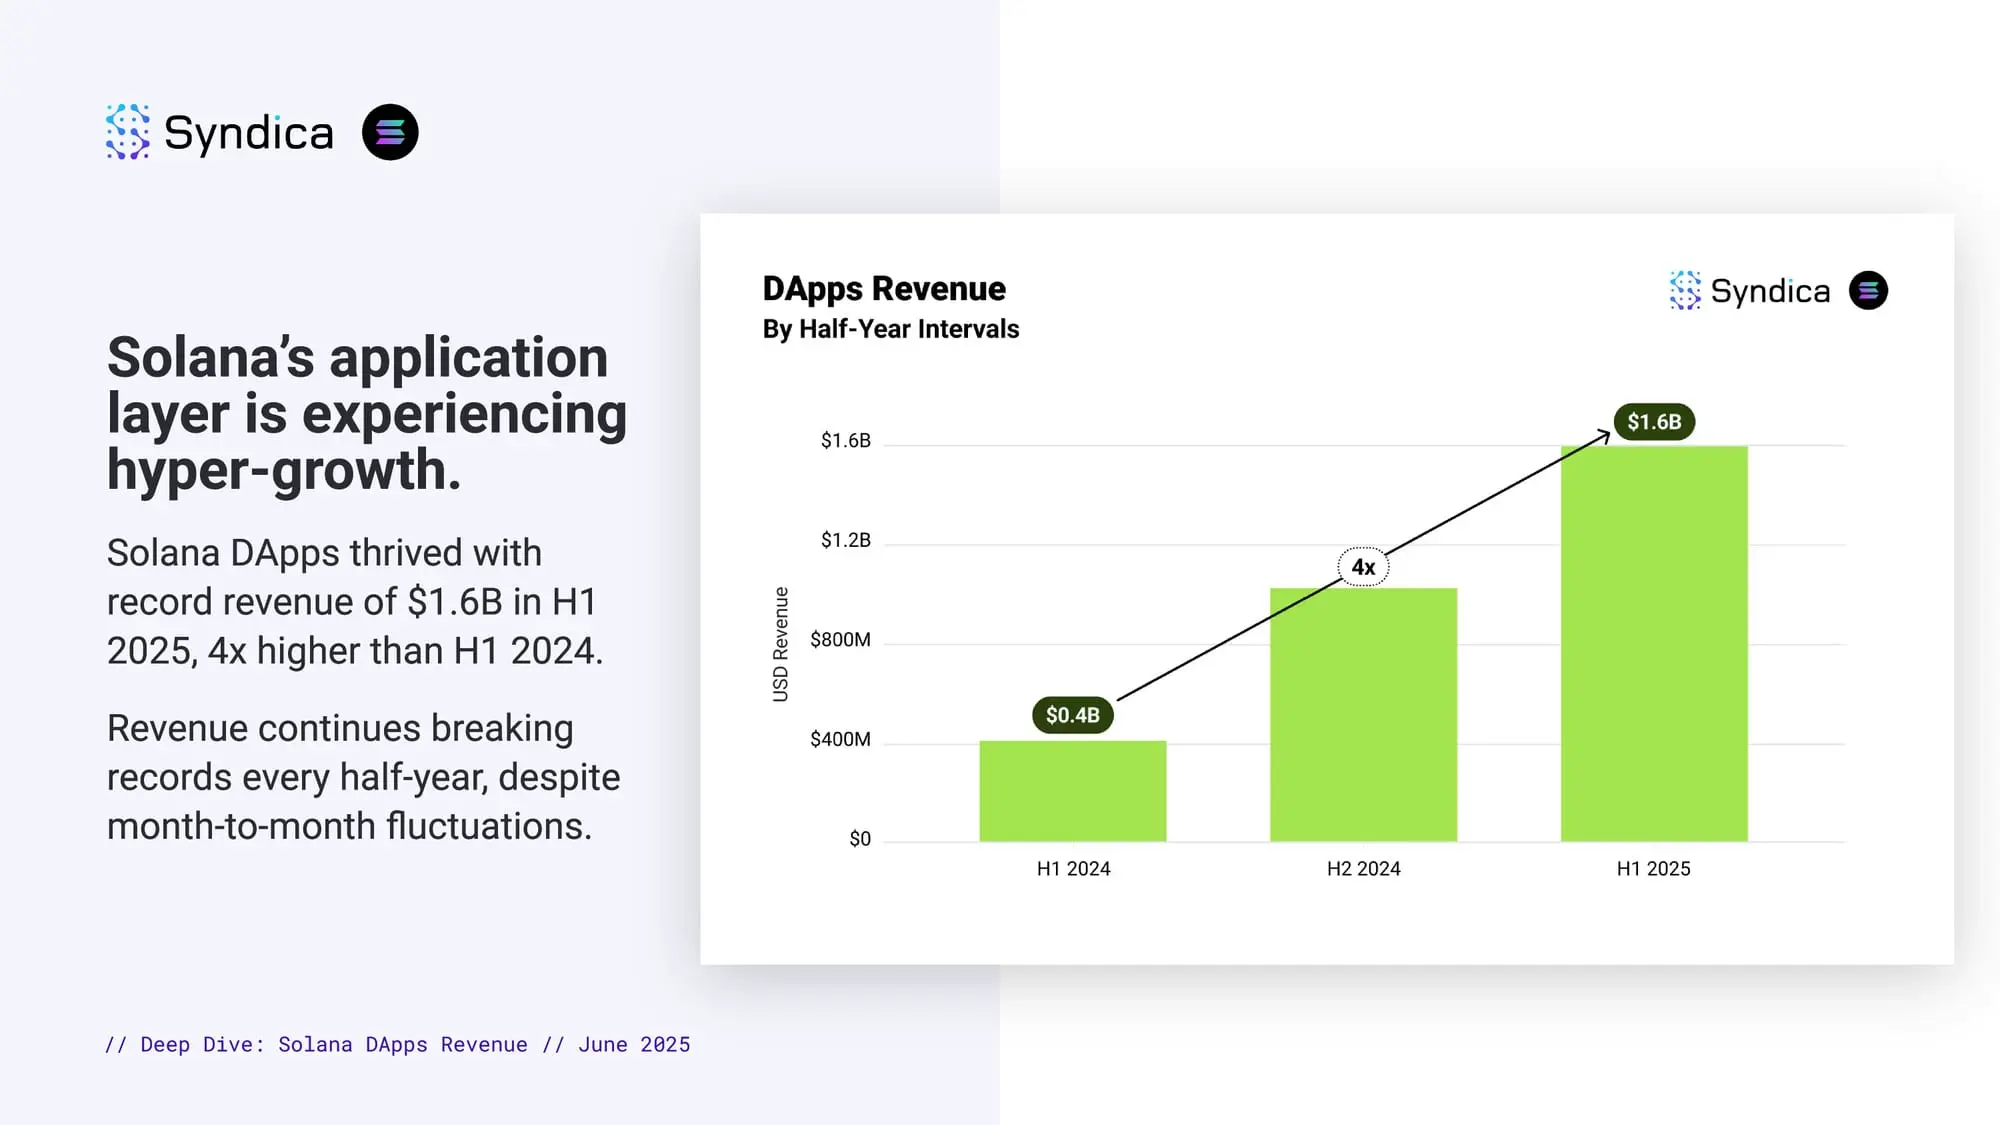
Task: Click the H2 2024 green bar
Action: click(x=1363, y=714)
